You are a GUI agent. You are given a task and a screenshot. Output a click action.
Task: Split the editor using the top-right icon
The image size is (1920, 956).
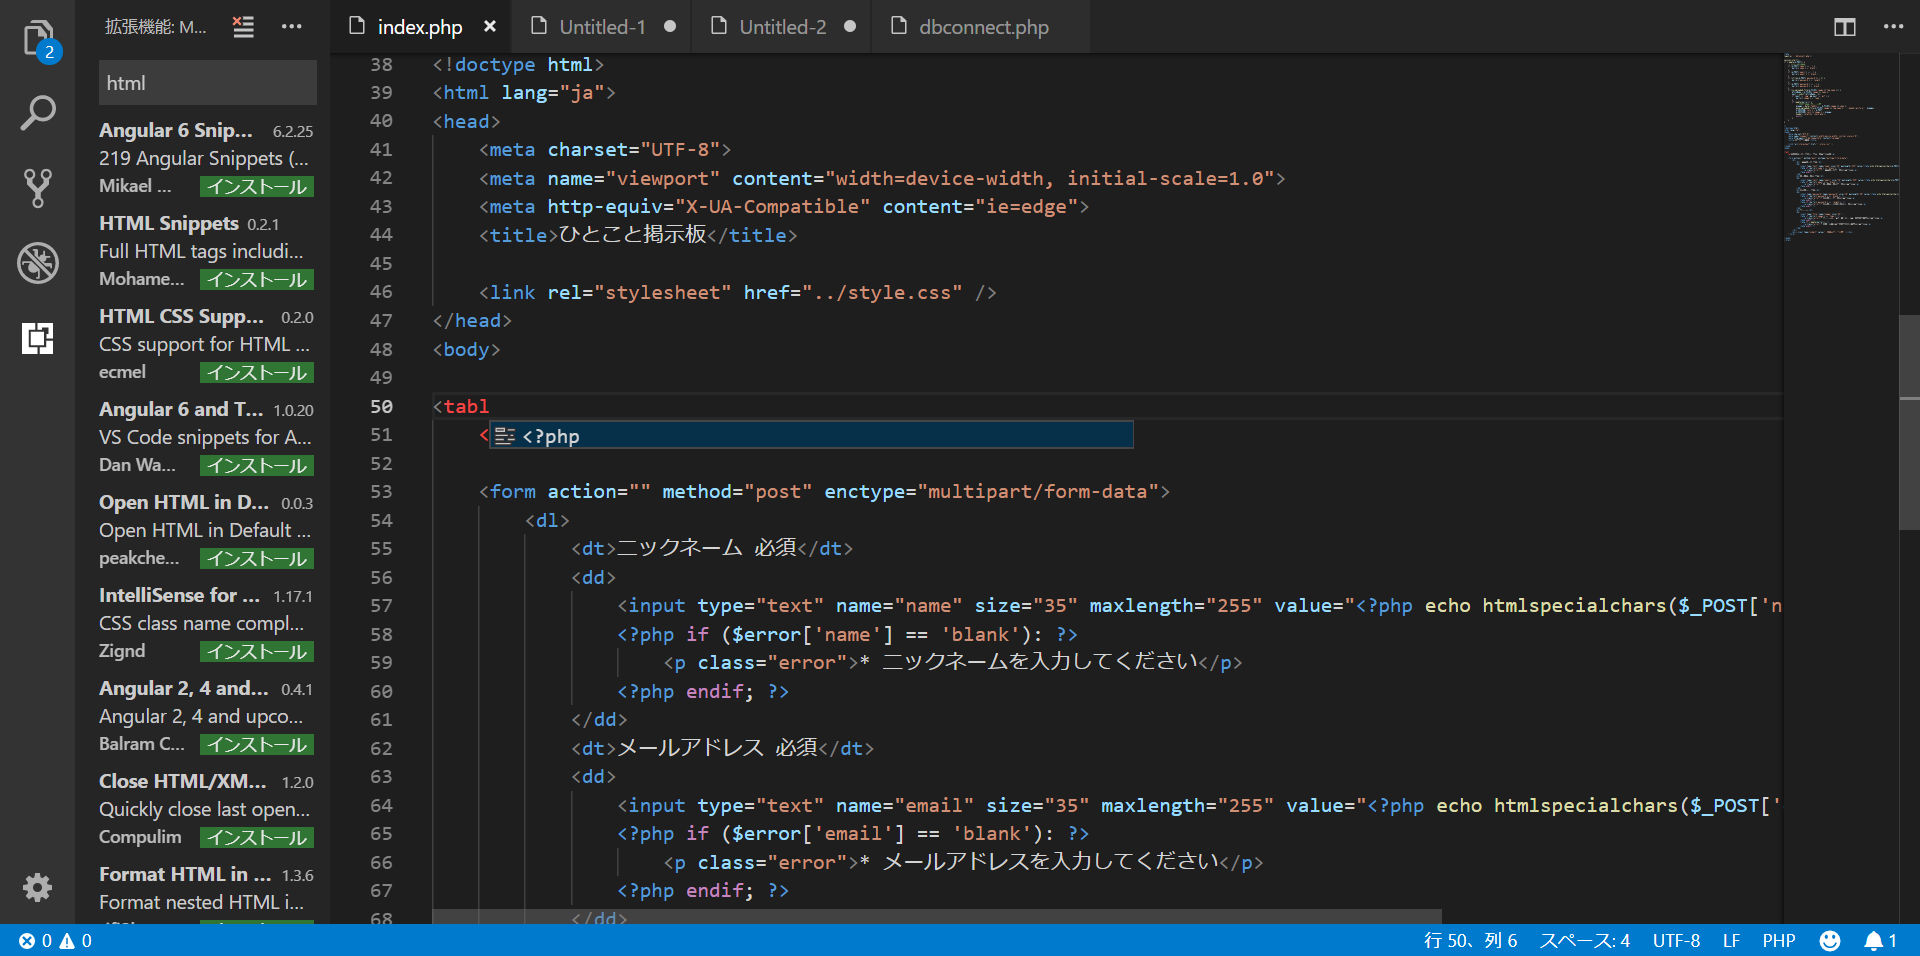[1844, 27]
